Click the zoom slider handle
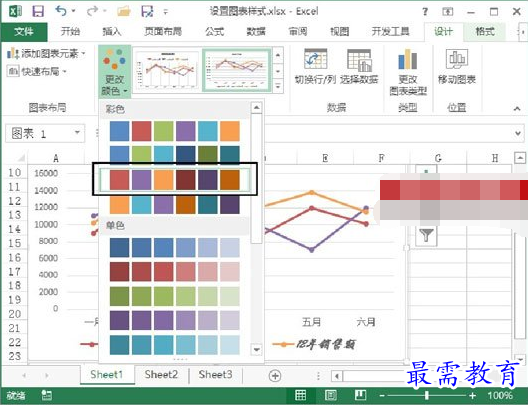528x405 pixels. 427,396
